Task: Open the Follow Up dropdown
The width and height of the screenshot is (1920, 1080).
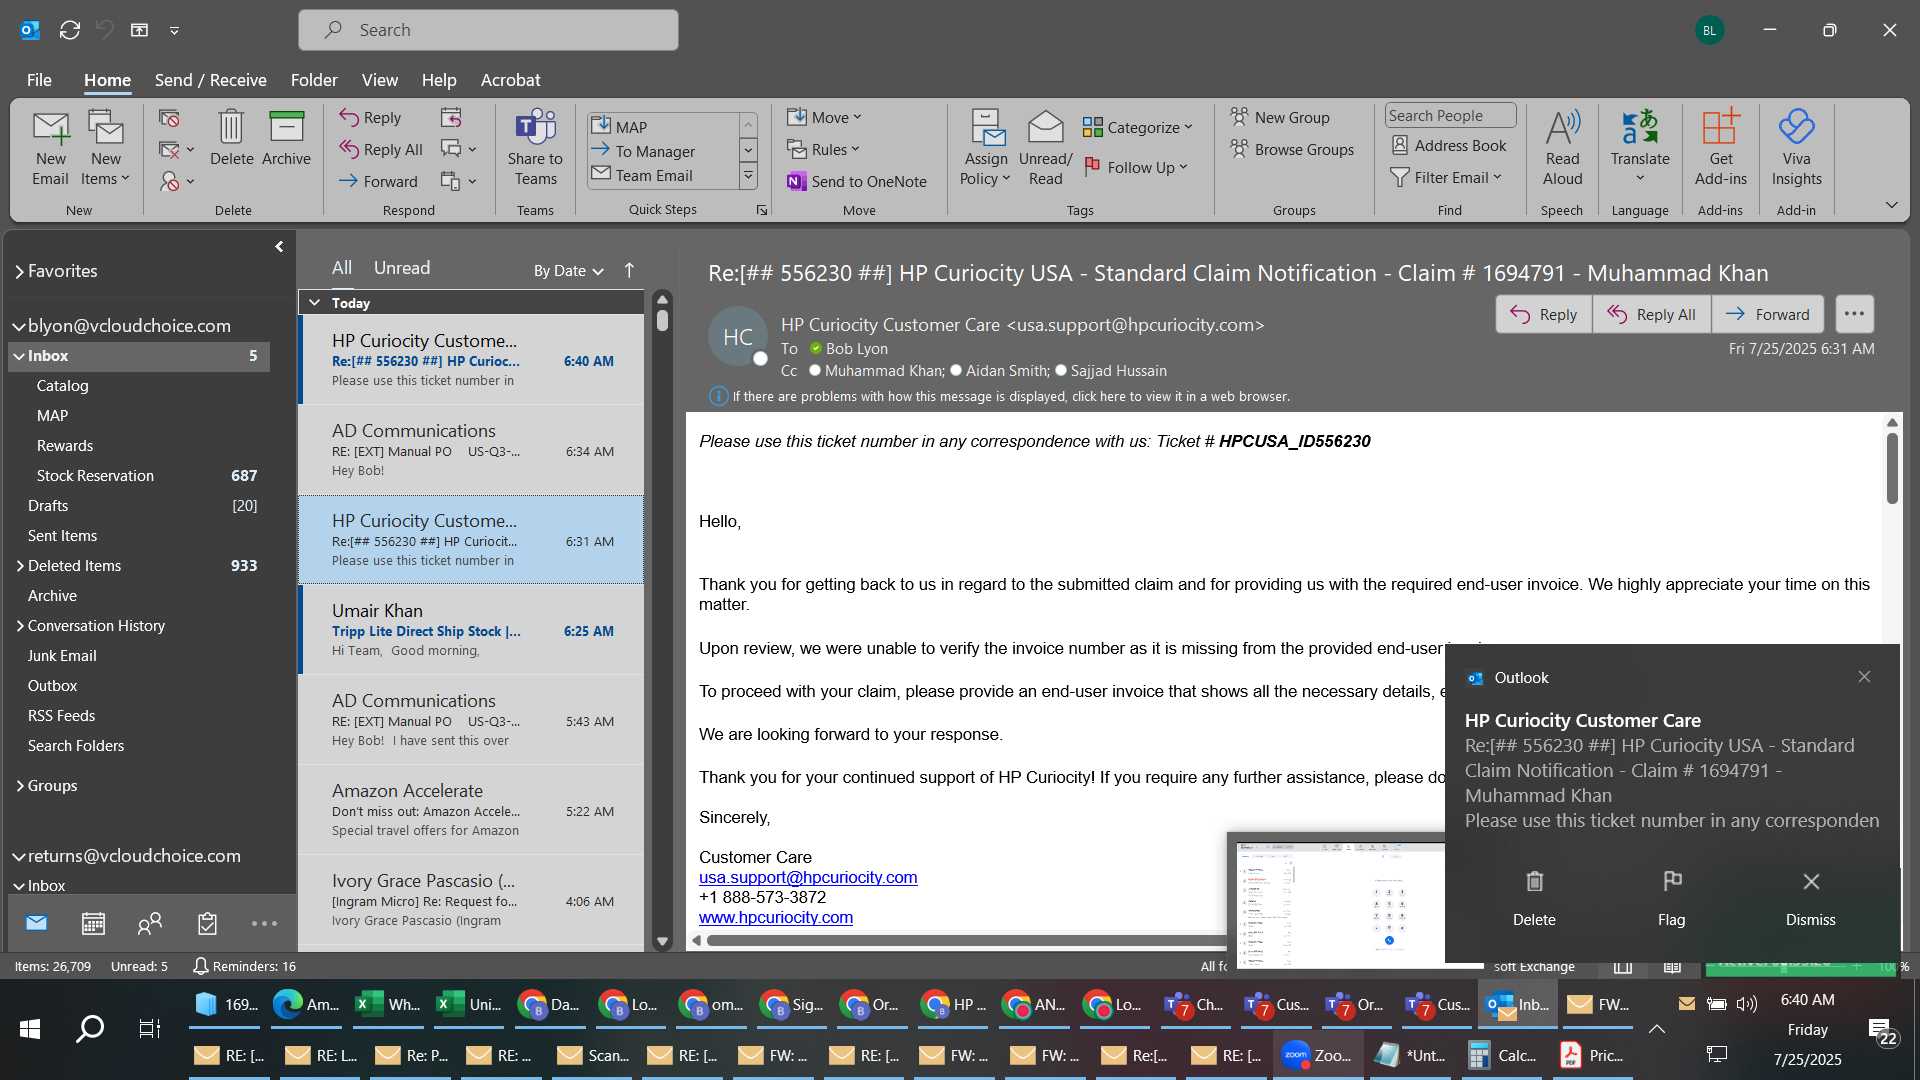Action: 1136,167
